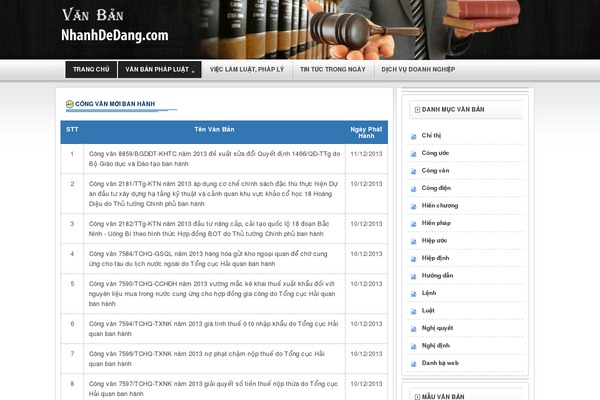This screenshot has width=600, height=400.
Task: Click the document icon beside Lệnh
Action: pos(413,294)
